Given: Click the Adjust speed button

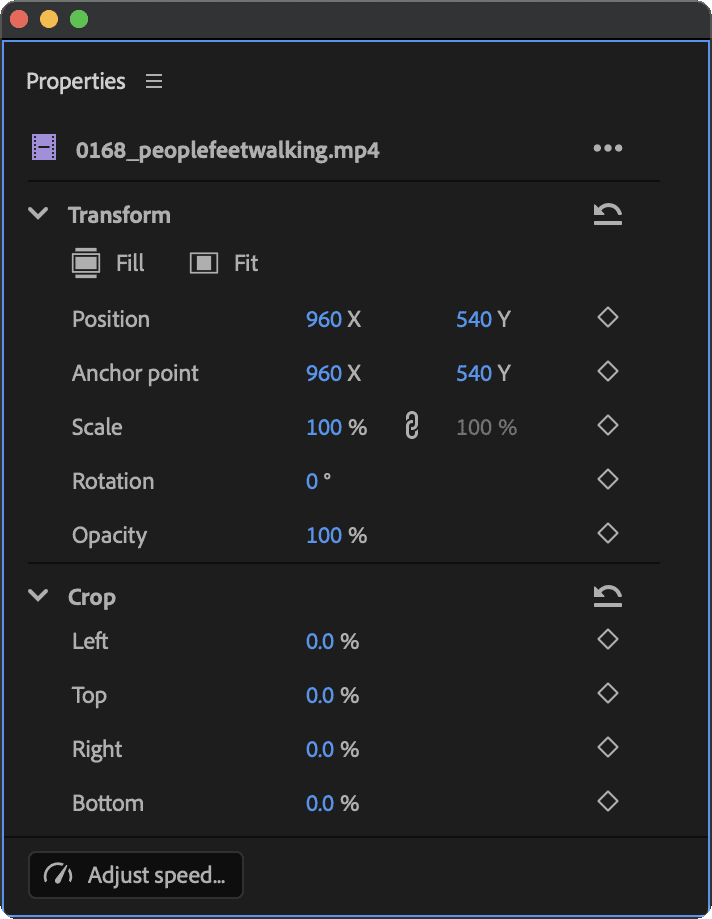Looking at the screenshot, I should pos(136,875).
